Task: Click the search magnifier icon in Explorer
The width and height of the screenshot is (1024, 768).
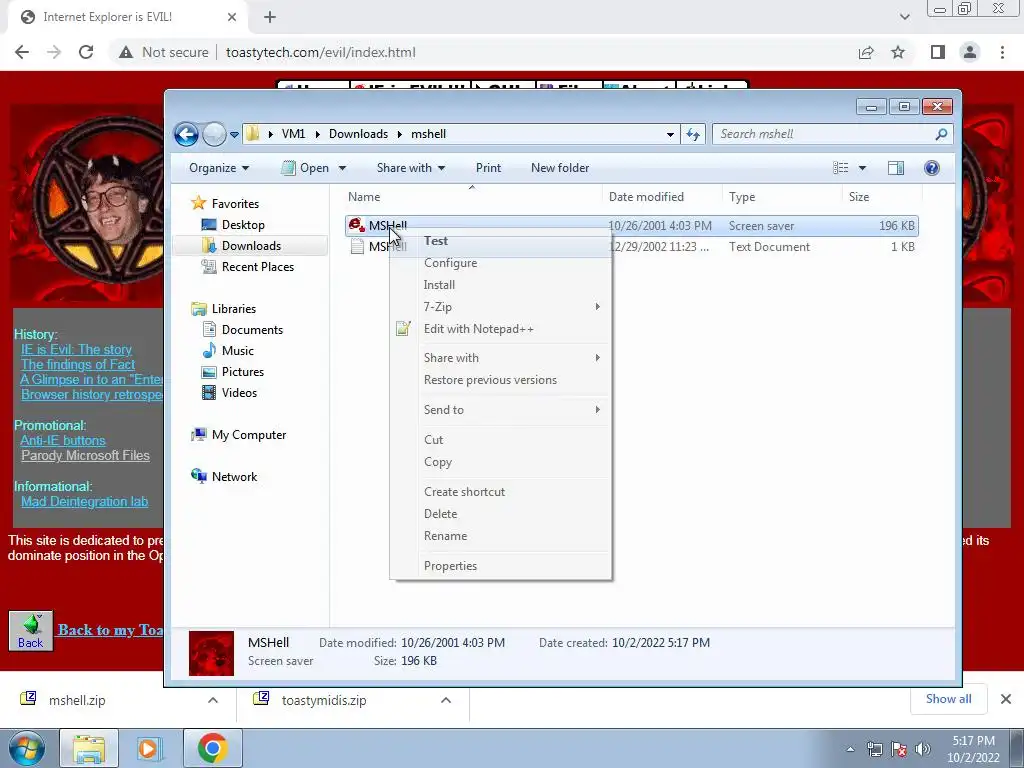Action: pos(941,135)
